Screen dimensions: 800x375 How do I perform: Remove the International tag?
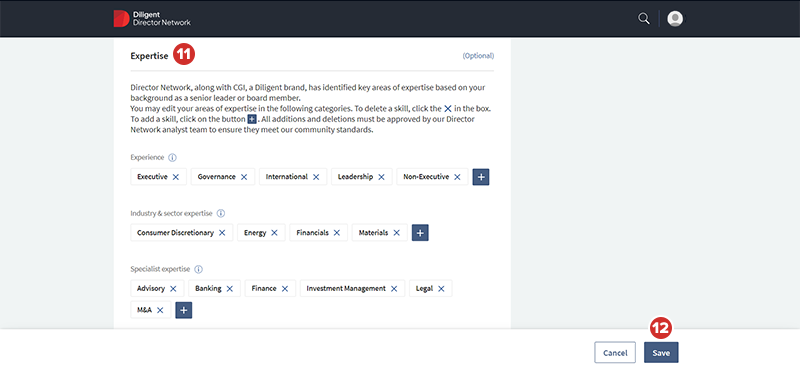click(x=316, y=177)
